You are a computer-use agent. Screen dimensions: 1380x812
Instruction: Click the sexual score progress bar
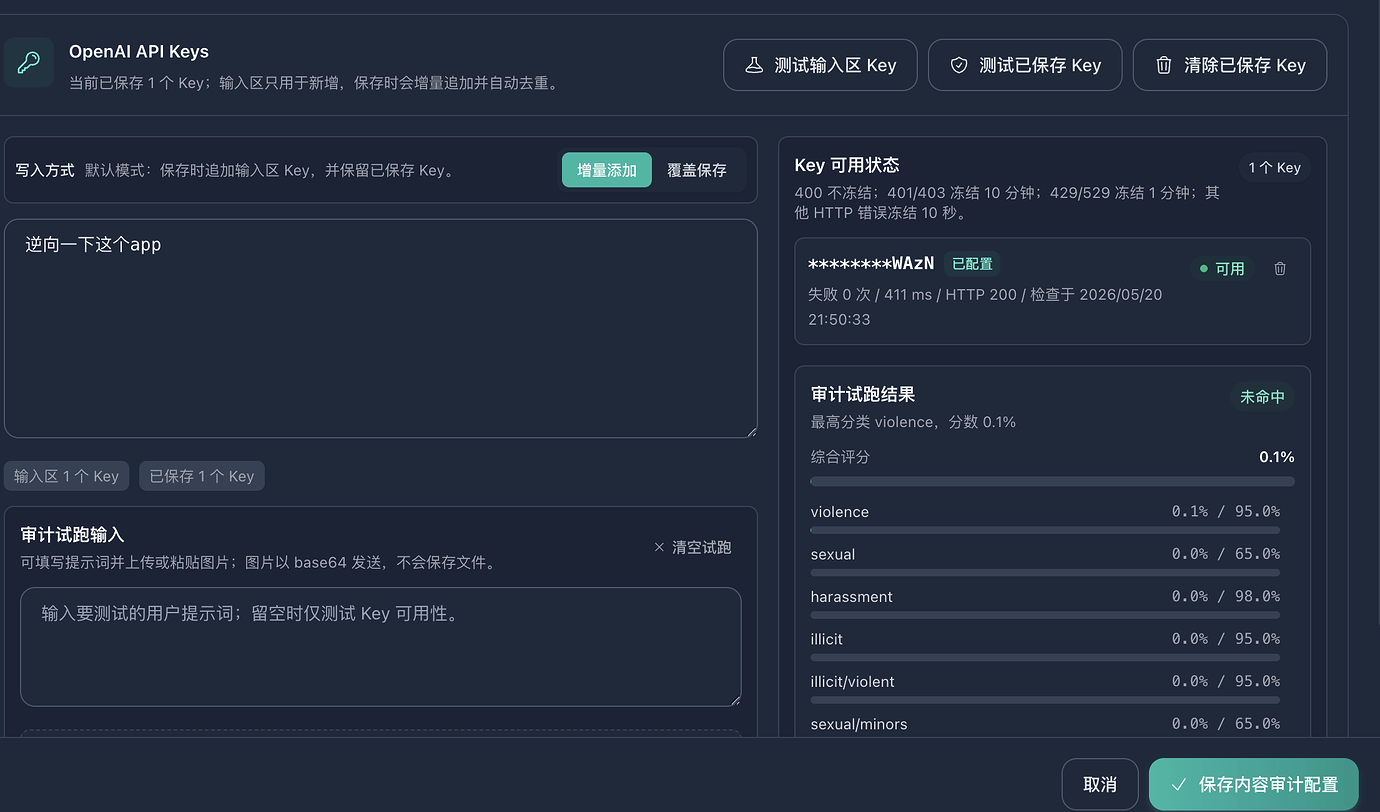coord(1045,573)
